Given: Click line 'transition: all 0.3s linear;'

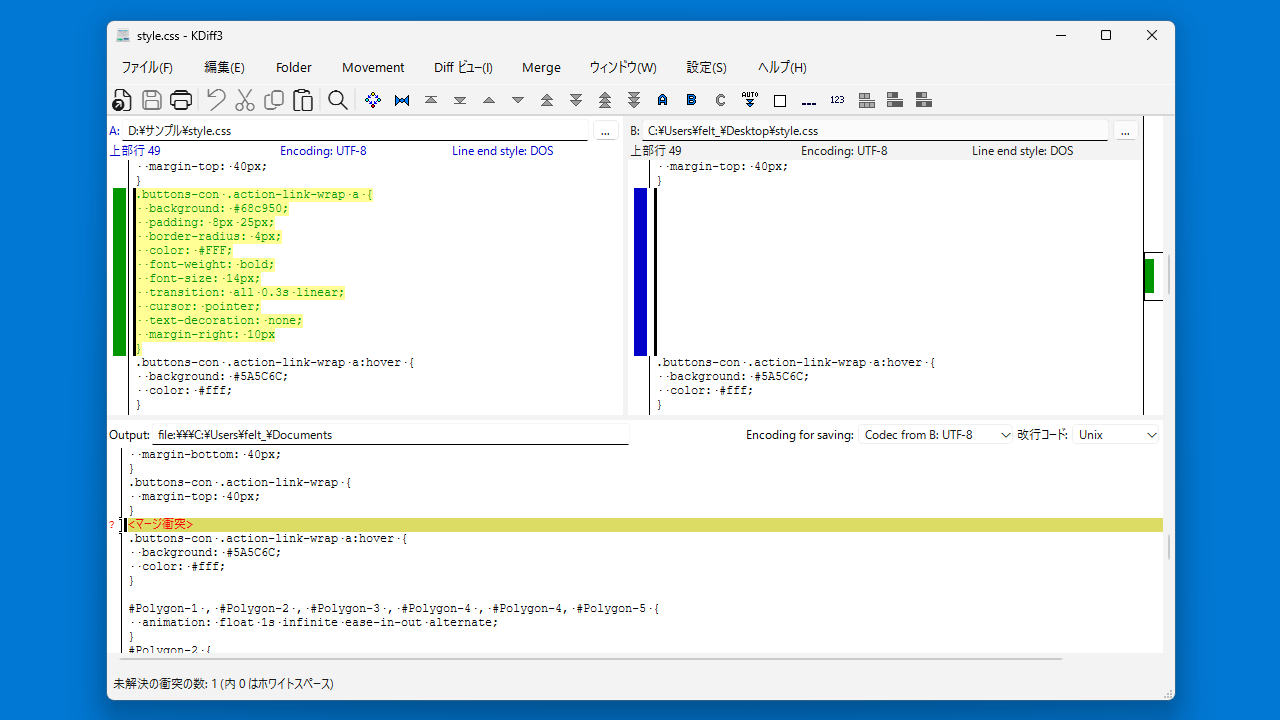Looking at the screenshot, I should (240, 293).
